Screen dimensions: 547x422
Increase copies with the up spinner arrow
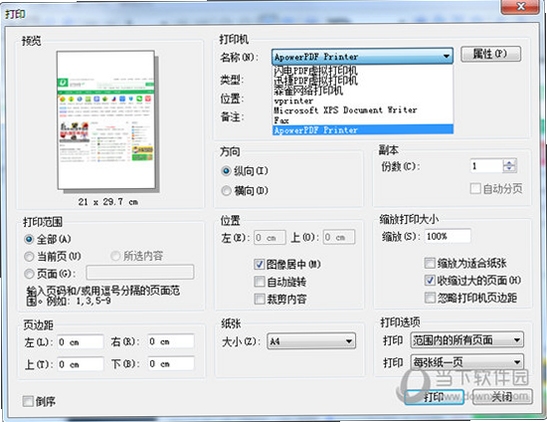(x=509, y=163)
